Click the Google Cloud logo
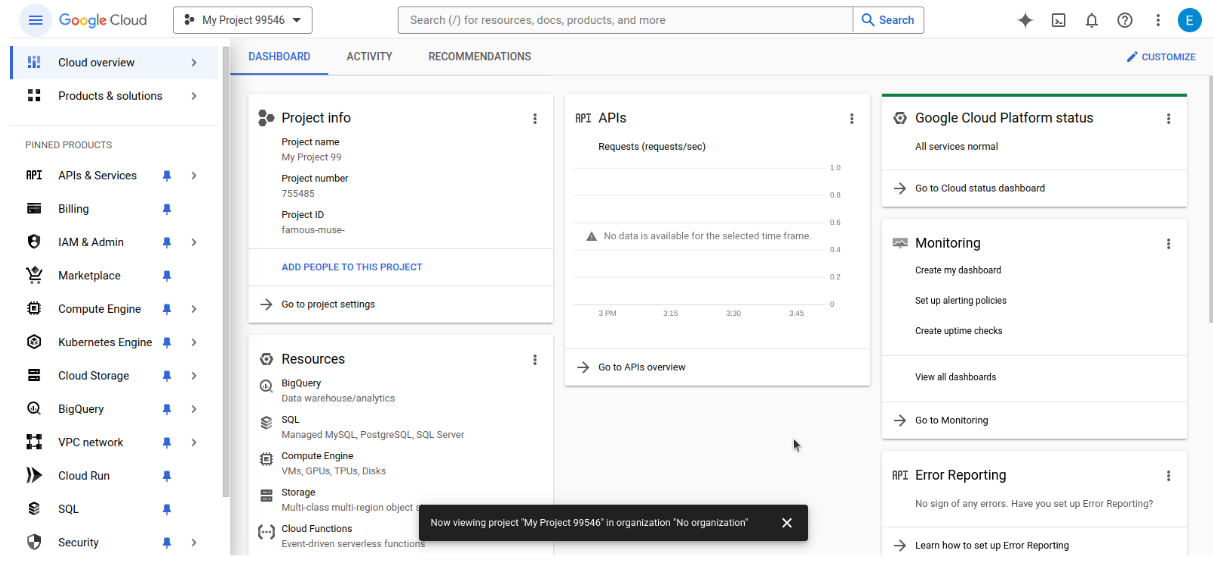The width and height of the screenshot is (1213, 566). tap(103, 20)
